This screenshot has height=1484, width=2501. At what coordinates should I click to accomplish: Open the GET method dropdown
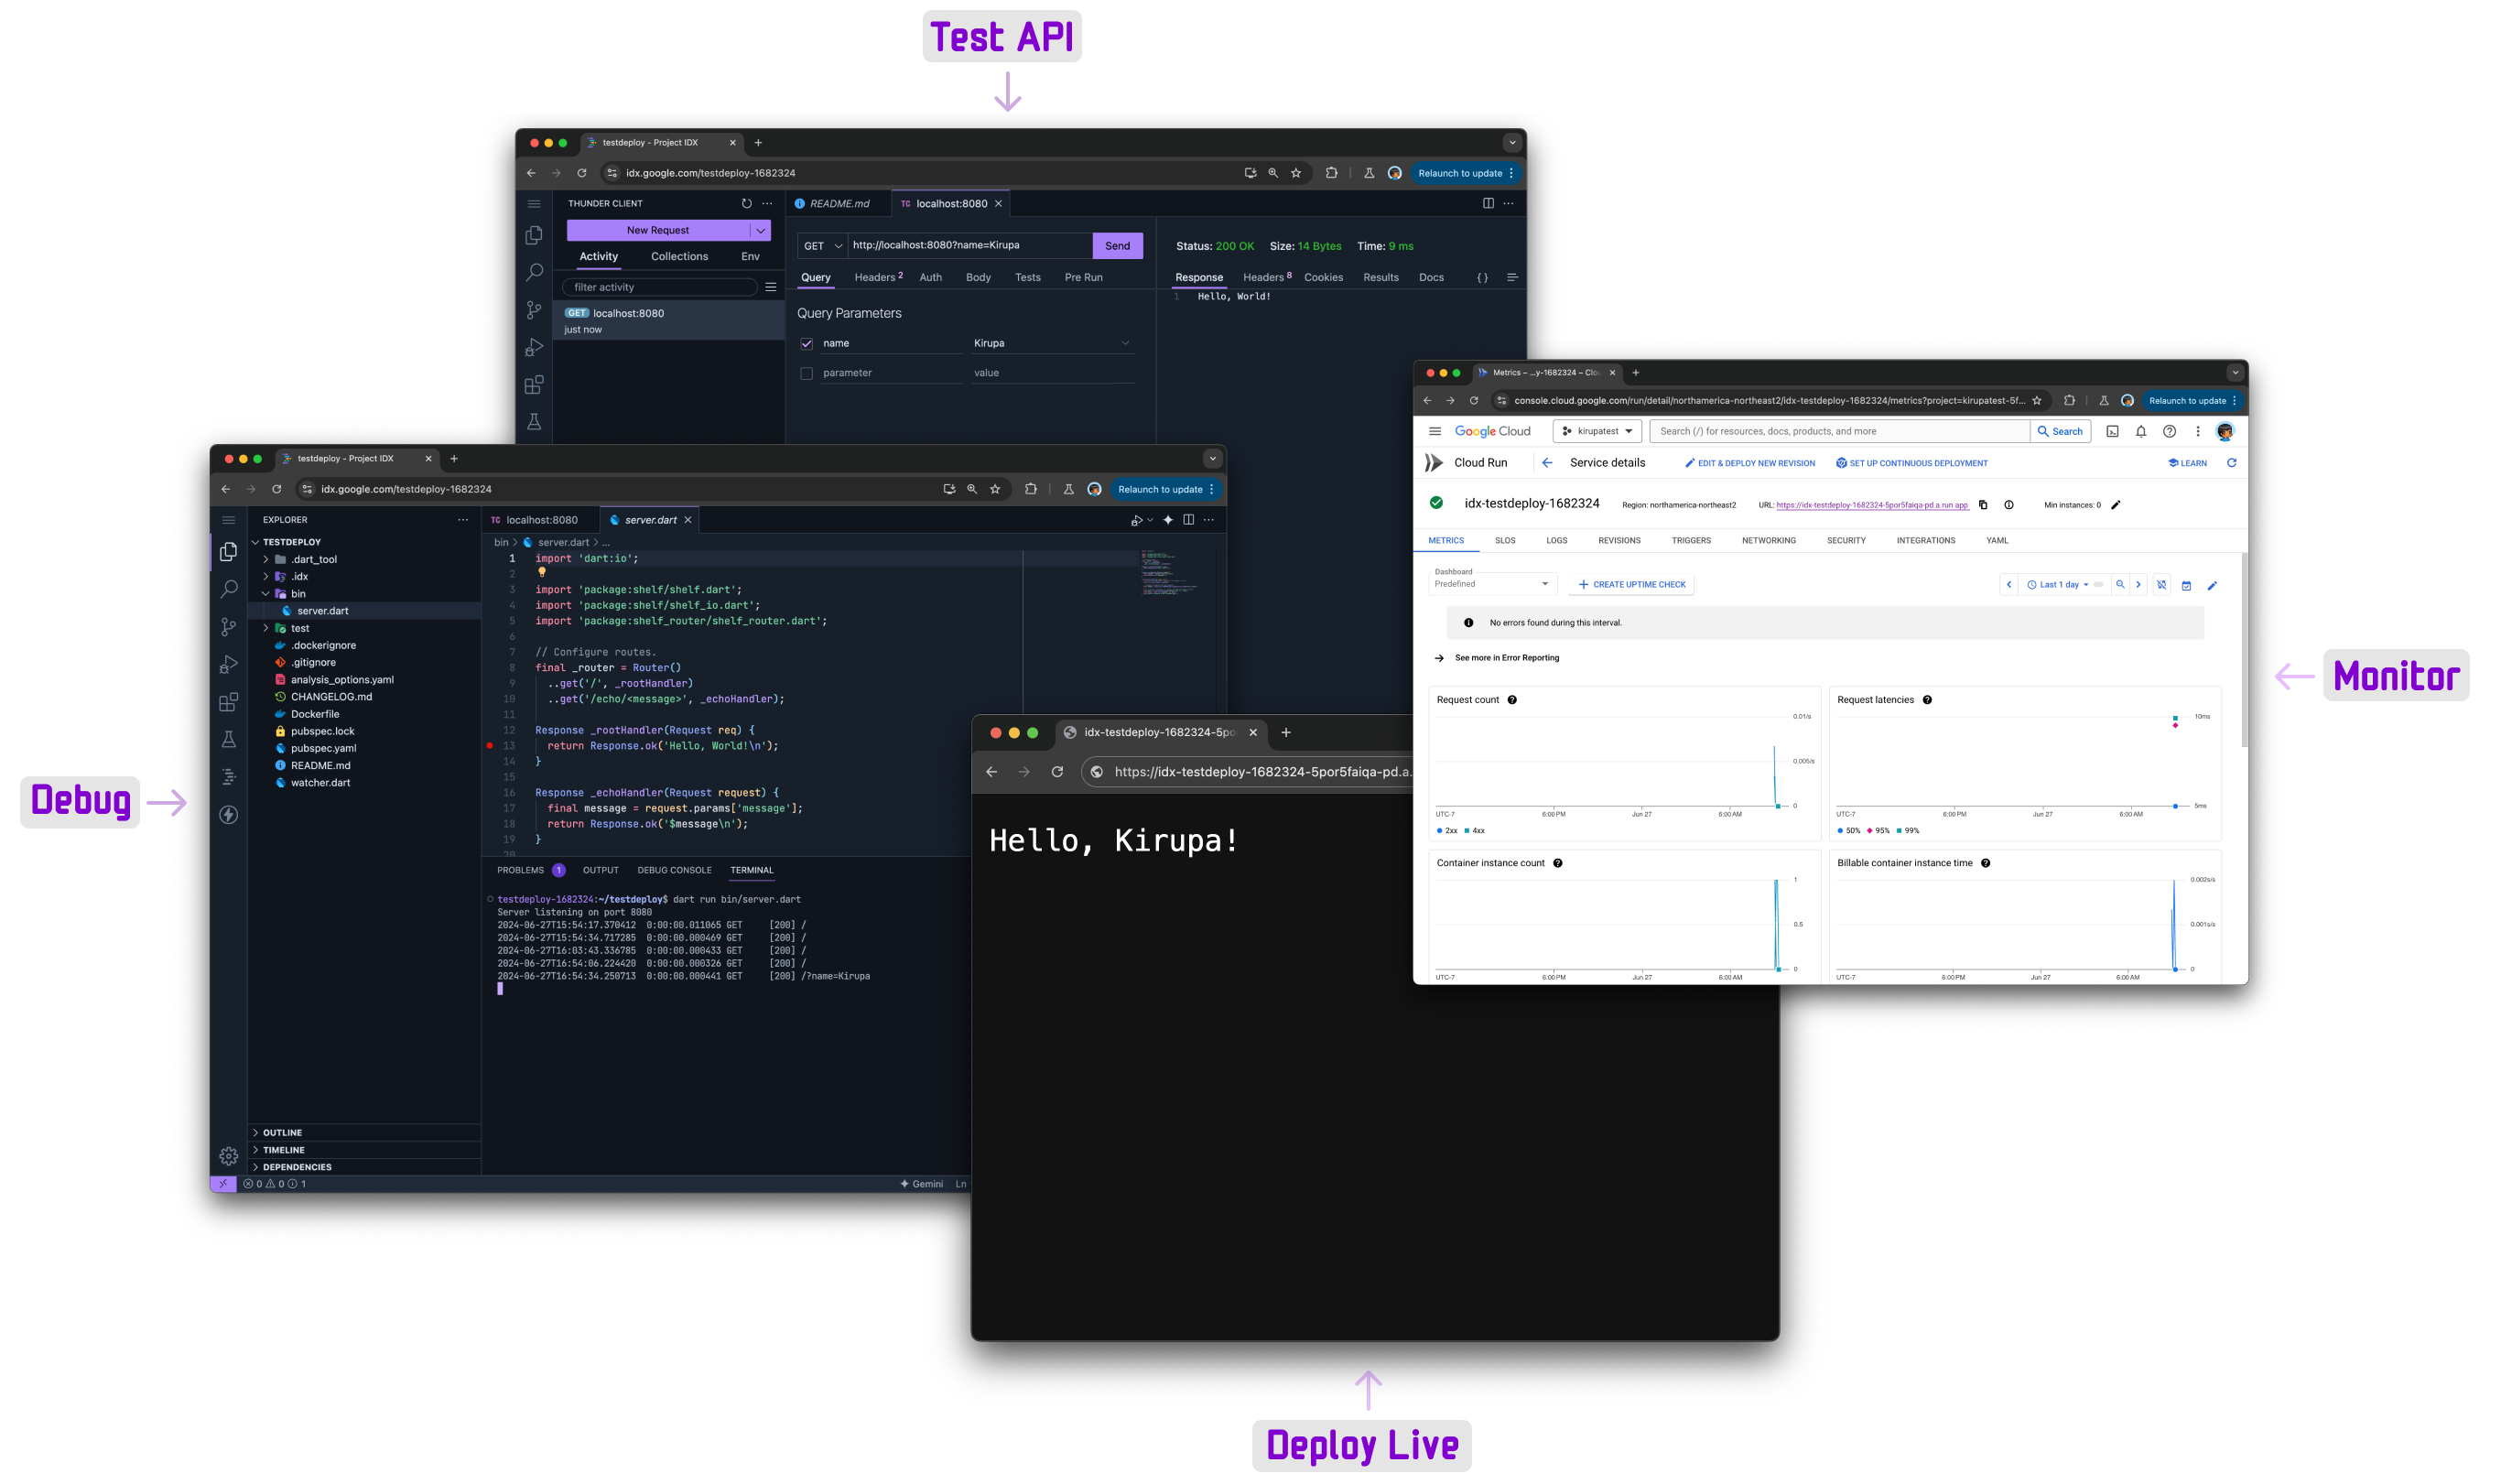(x=823, y=246)
